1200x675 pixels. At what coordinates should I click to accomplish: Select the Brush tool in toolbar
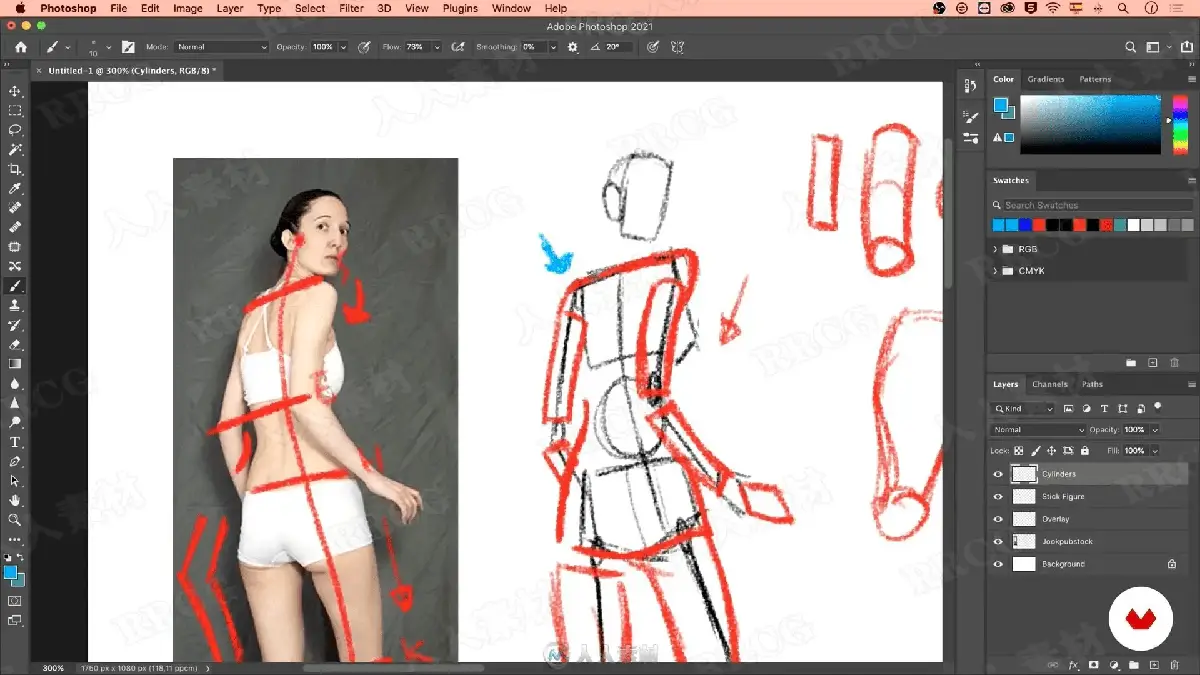tap(15, 286)
